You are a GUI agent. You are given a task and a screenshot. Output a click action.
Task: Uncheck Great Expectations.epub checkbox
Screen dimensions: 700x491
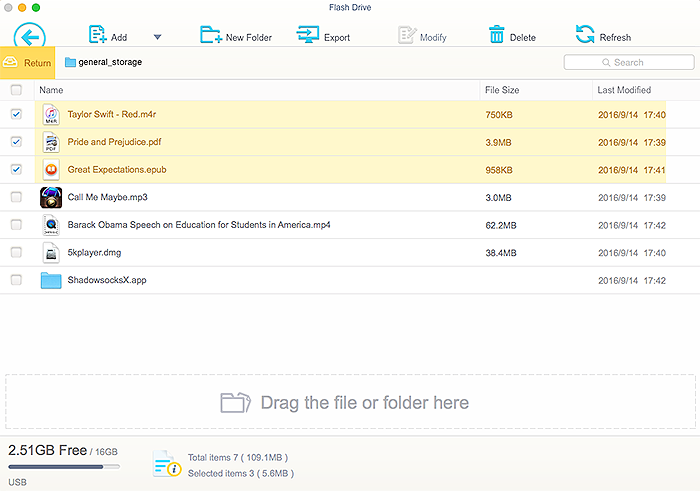pos(16,170)
